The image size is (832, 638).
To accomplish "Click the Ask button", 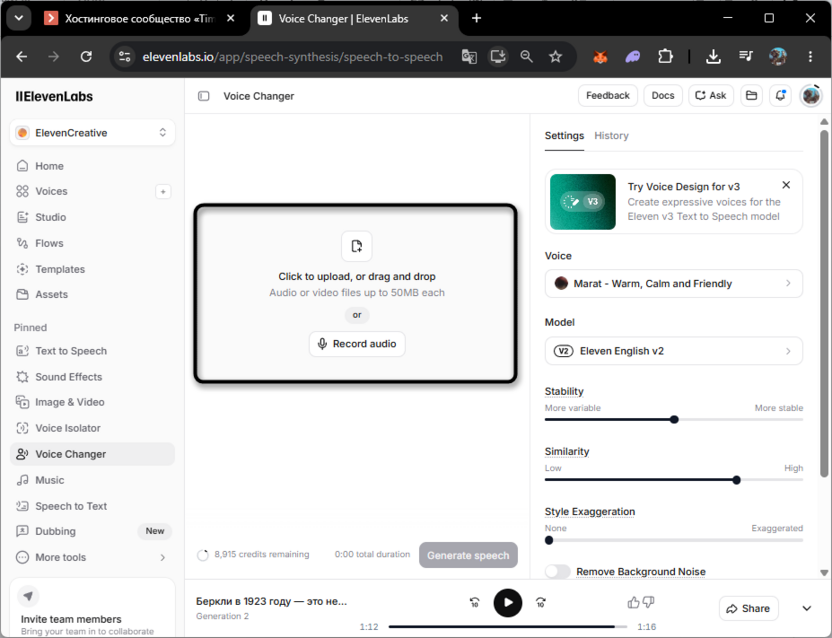I will 710,96.
